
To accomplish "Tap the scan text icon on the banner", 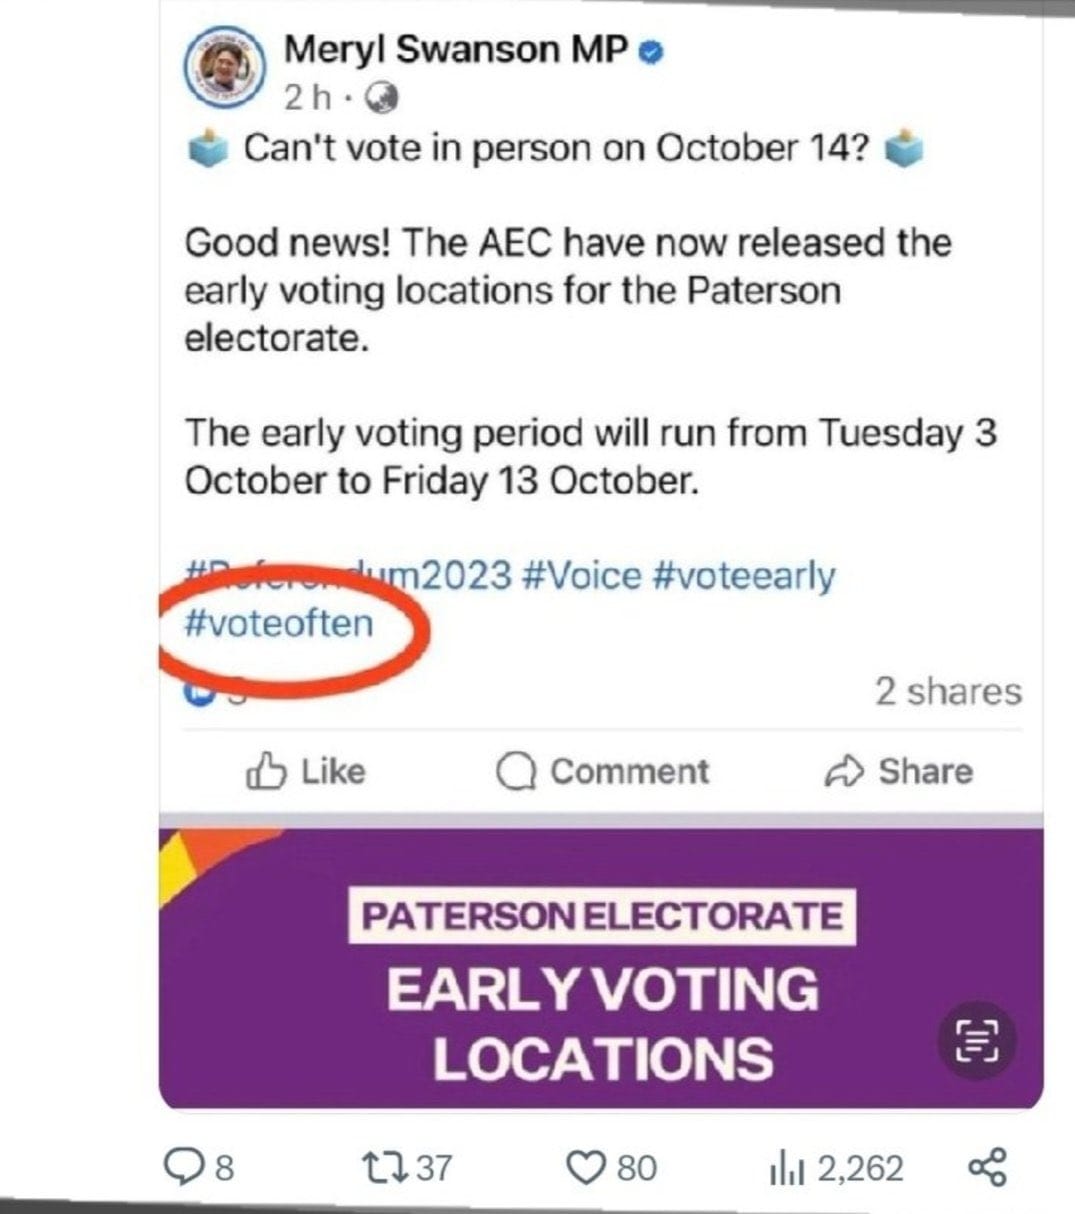I will [x=976, y=1039].
